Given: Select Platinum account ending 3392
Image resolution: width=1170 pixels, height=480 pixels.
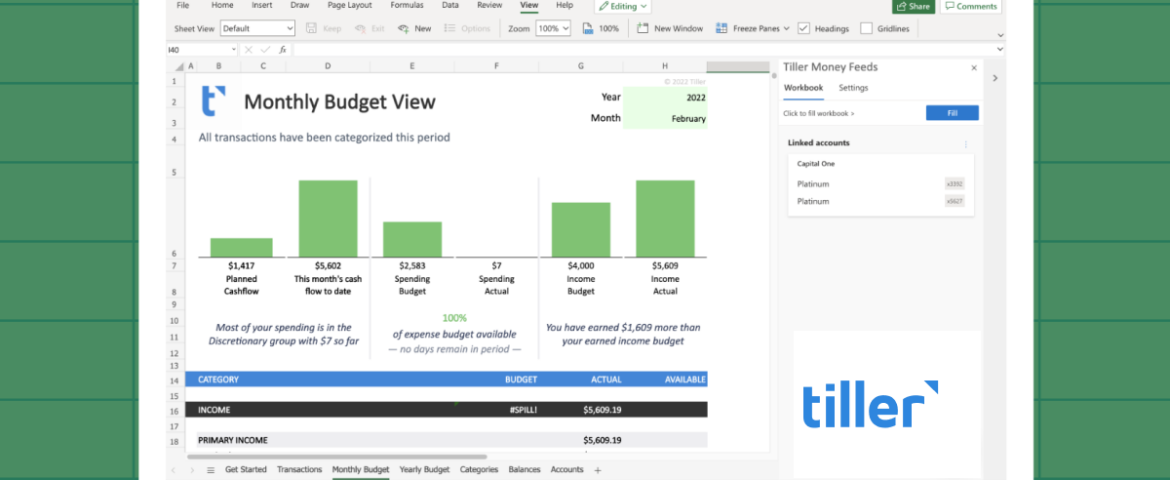Looking at the screenshot, I should pos(880,184).
